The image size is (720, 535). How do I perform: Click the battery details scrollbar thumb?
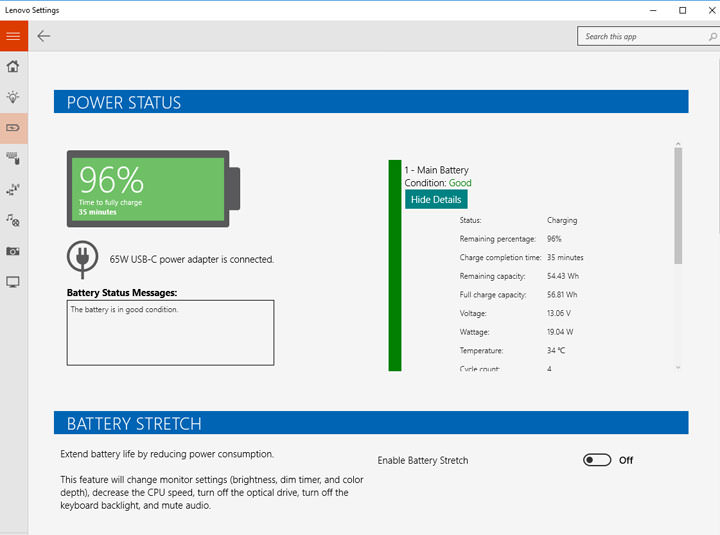pyautogui.click(x=678, y=205)
